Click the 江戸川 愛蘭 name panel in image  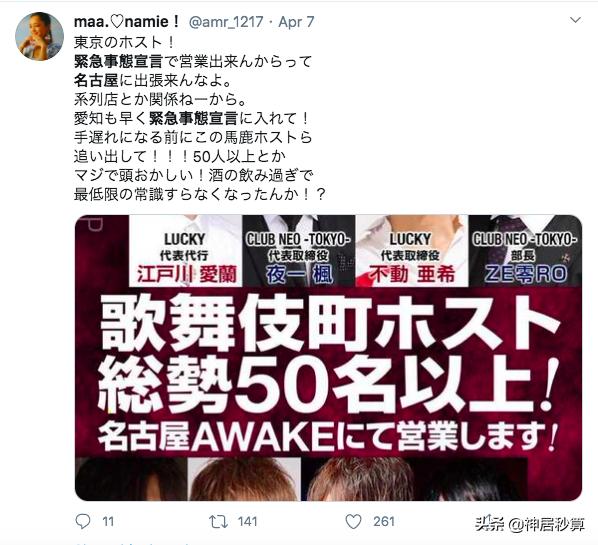(x=186, y=251)
